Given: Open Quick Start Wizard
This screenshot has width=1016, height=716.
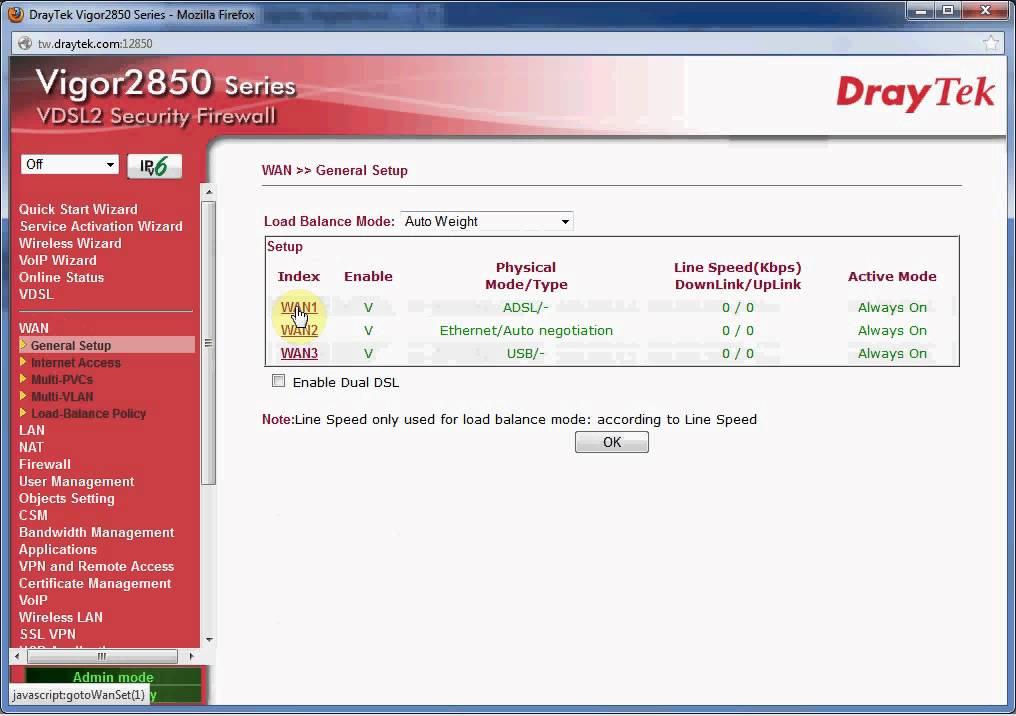Looking at the screenshot, I should (78, 209).
